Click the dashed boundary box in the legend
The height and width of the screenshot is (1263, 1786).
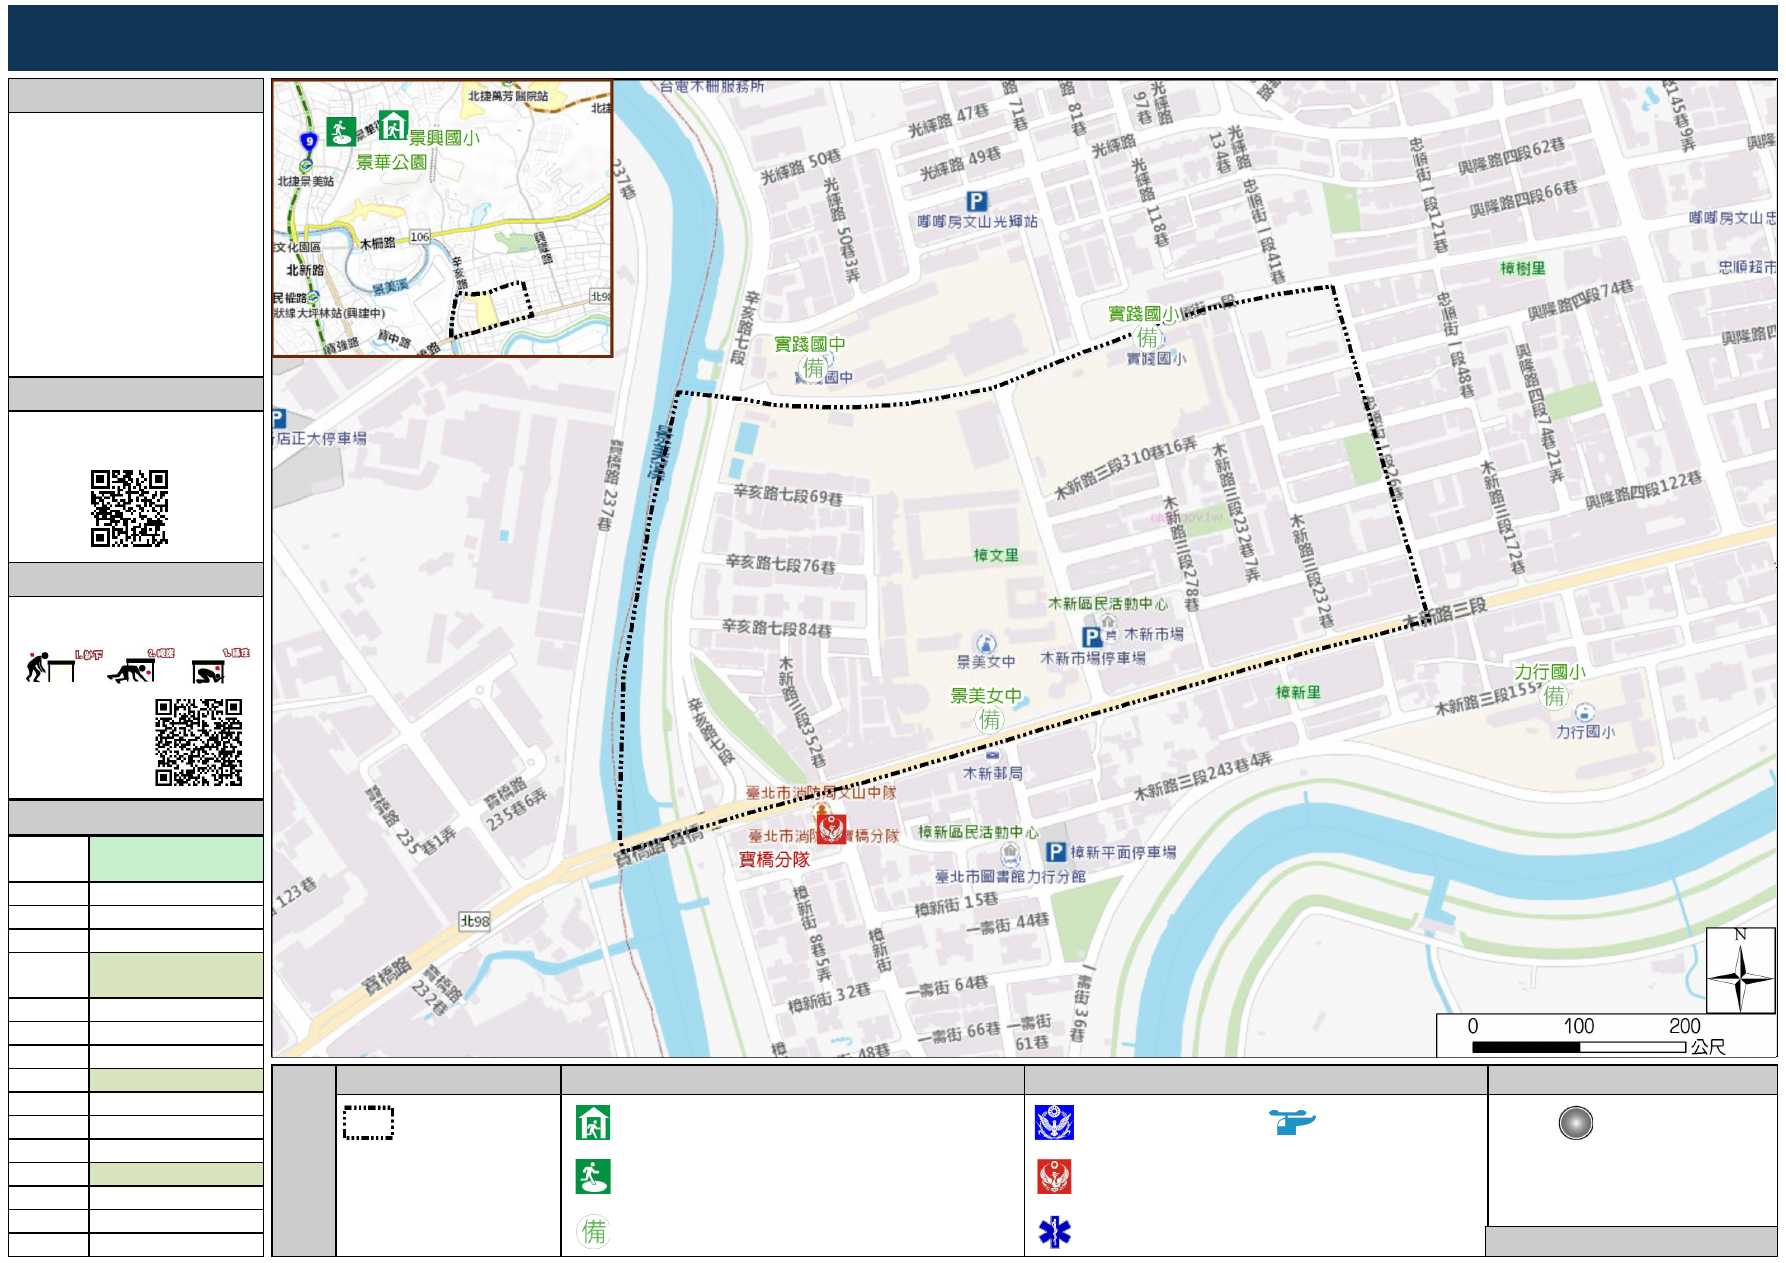[368, 1123]
